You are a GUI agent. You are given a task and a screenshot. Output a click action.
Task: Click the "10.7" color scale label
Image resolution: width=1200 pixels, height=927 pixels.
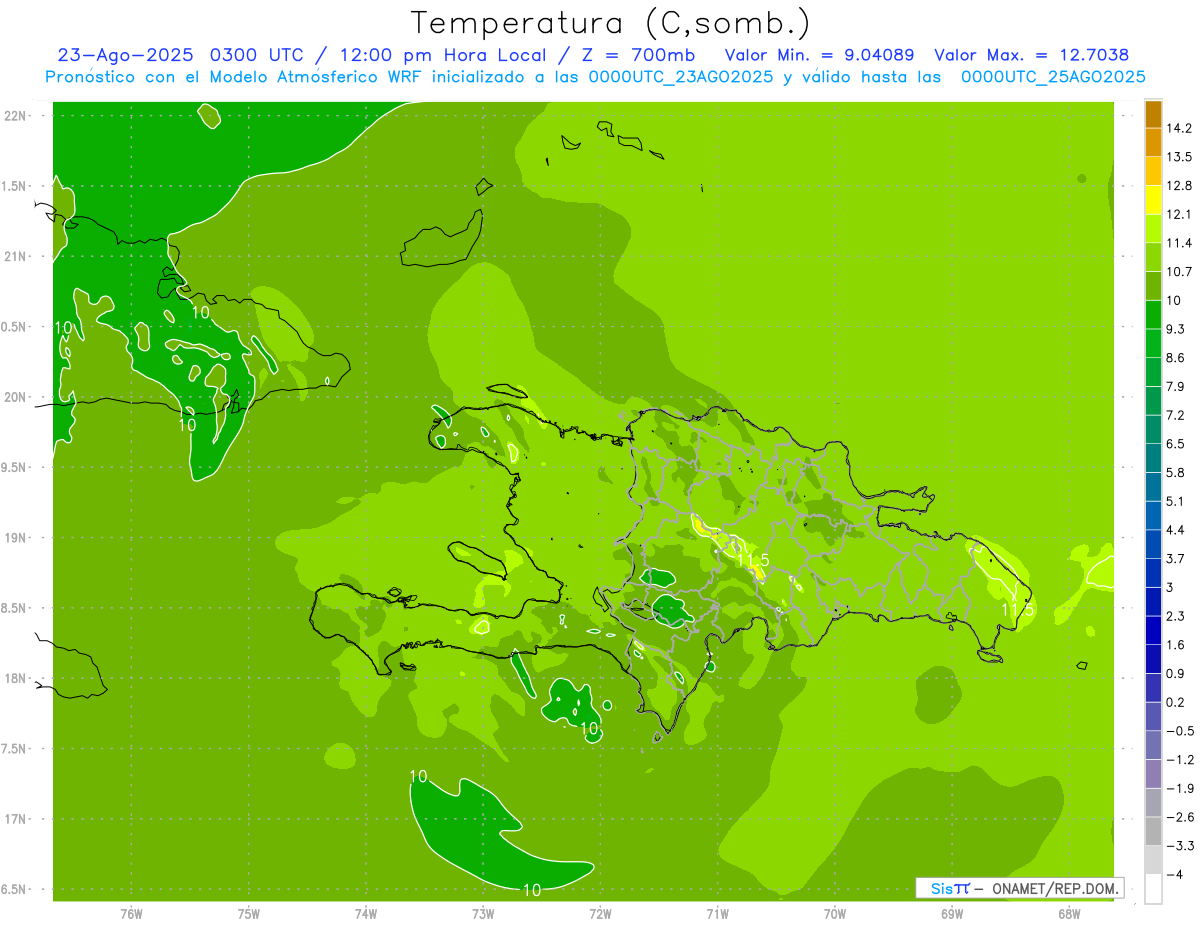pyautogui.click(x=1180, y=272)
